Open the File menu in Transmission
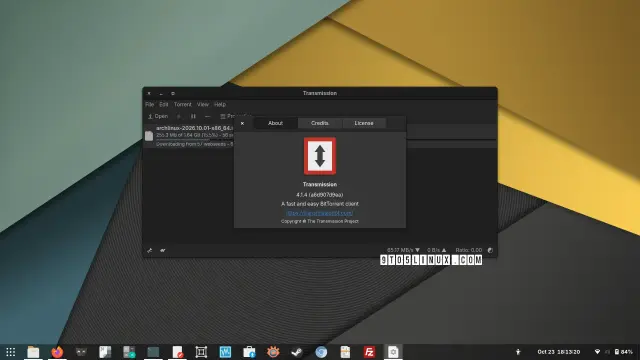This screenshot has width=640, height=360. point(150,104)
